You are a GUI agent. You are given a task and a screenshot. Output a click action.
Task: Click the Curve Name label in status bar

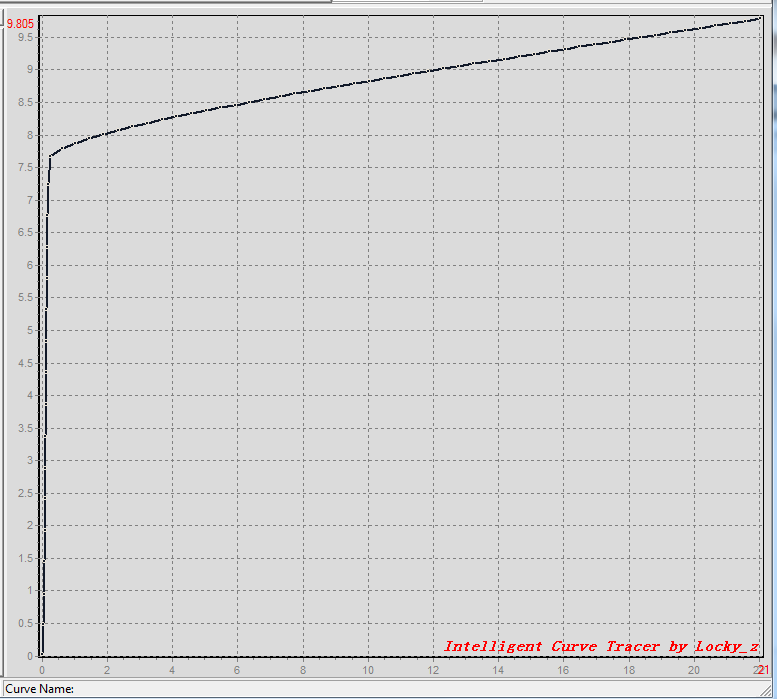(x=40, y=689)
